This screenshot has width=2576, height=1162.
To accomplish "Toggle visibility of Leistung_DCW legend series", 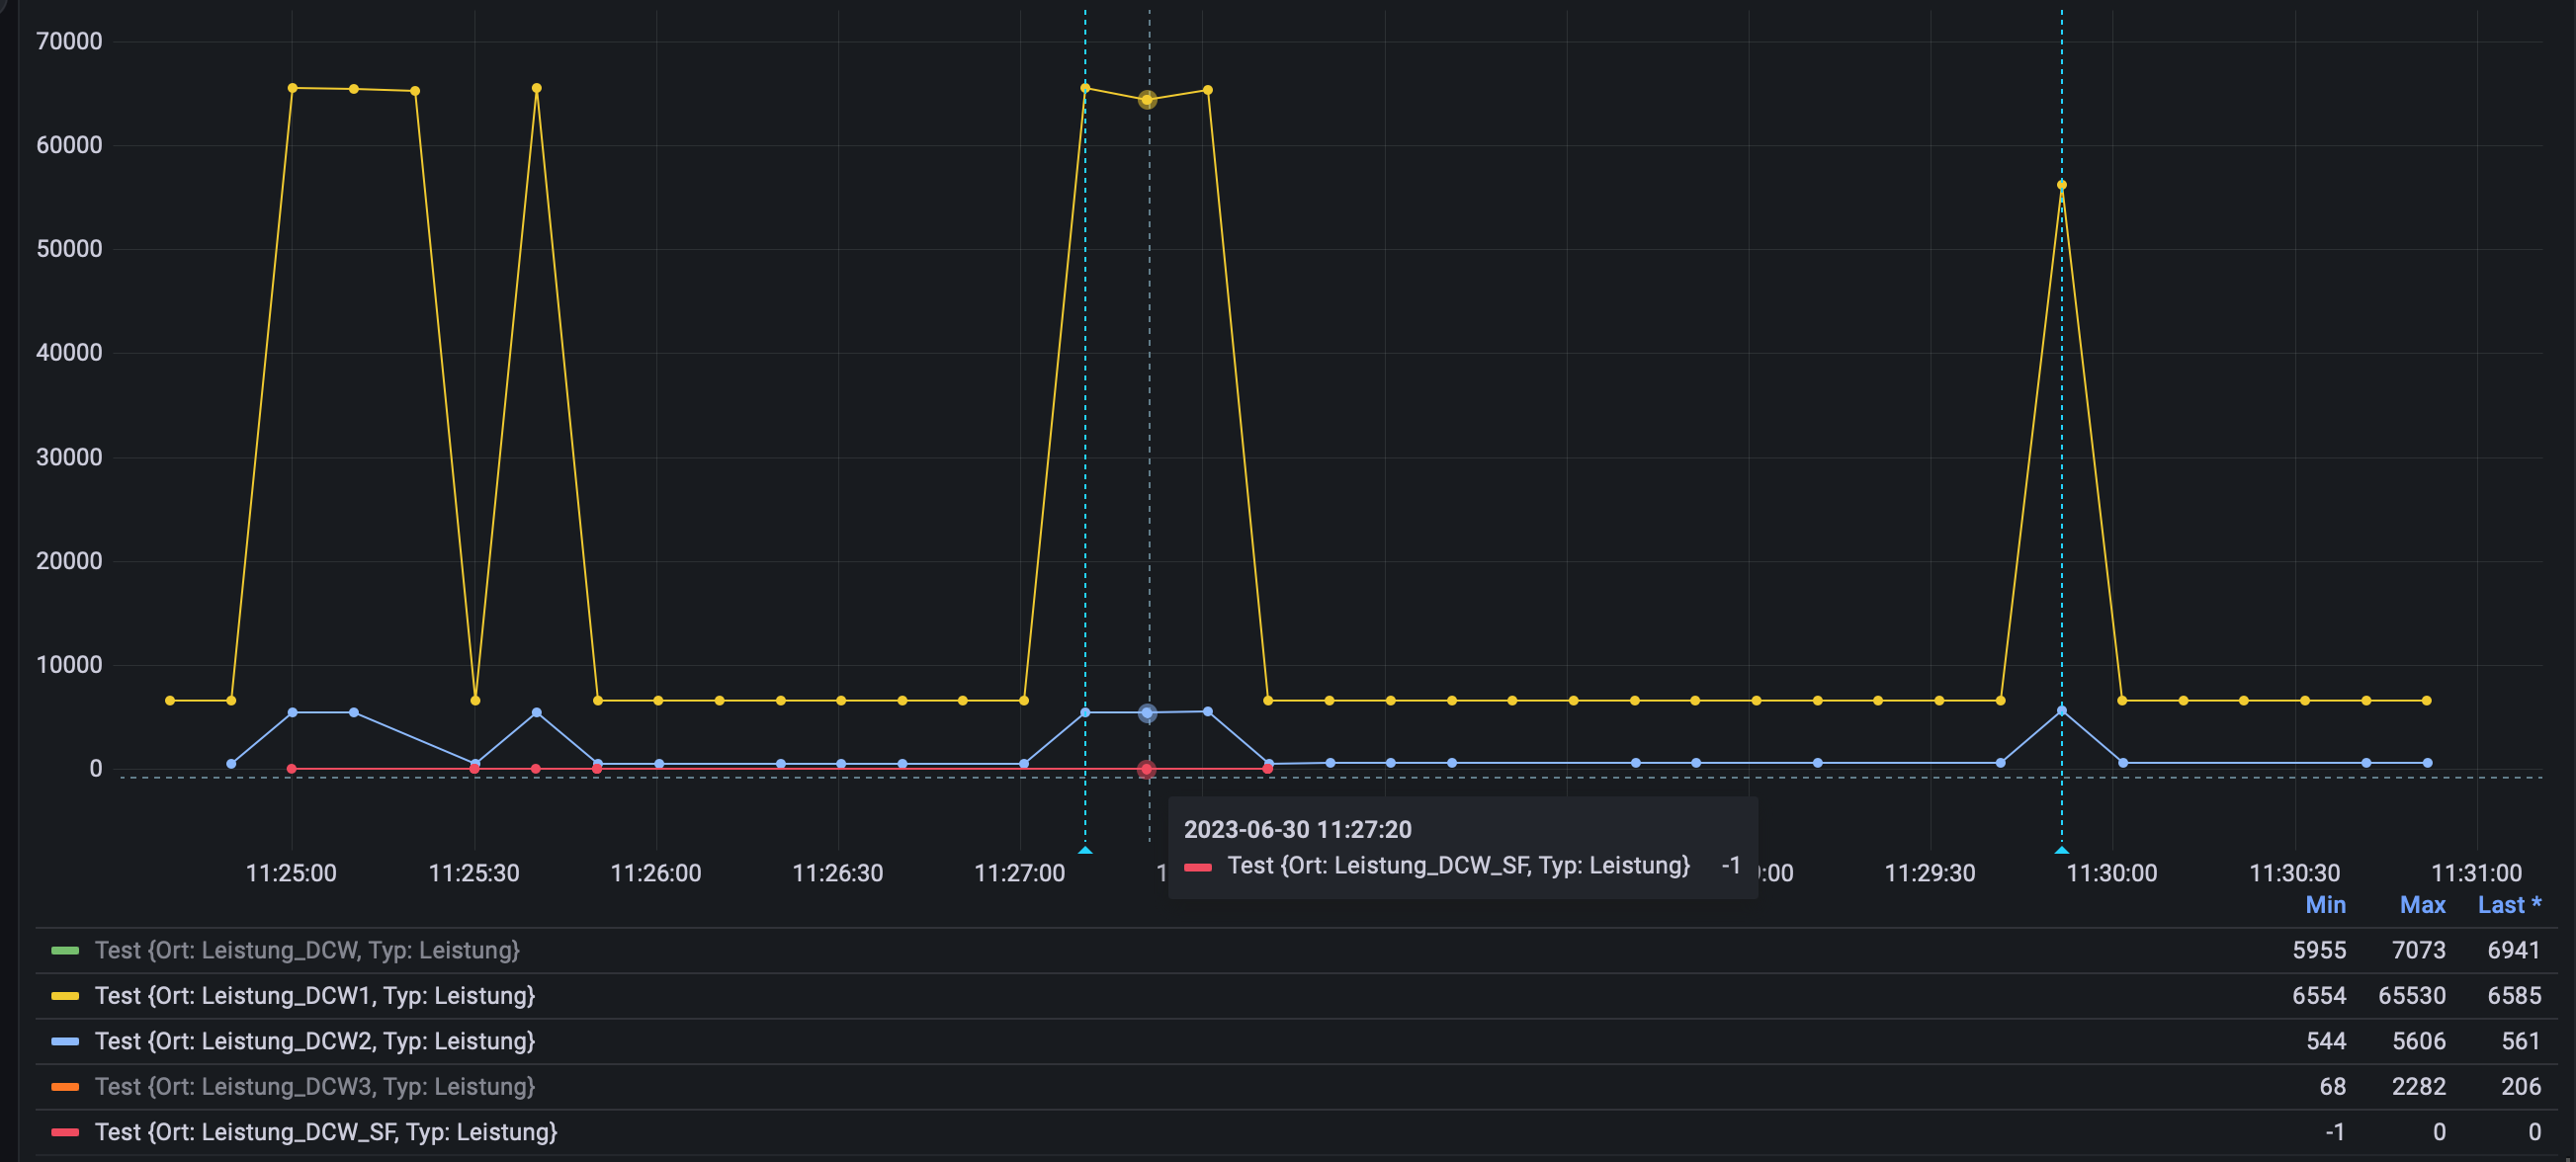I will (306, 950).
